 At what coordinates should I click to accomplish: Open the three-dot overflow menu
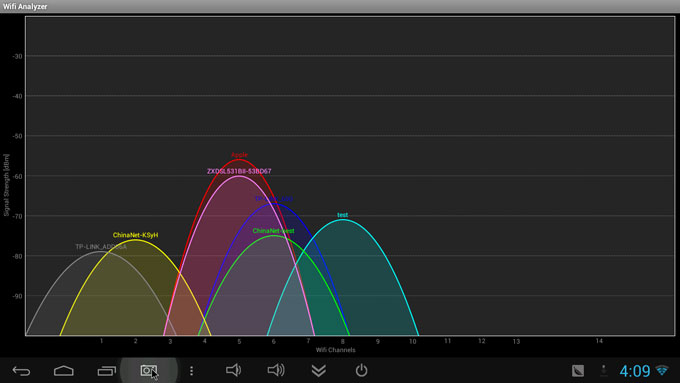click(191, 370)
